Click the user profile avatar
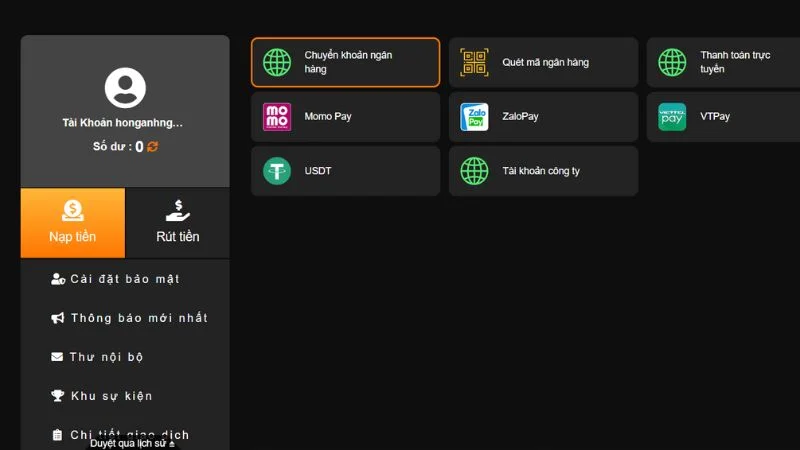Image resolution: width=800 pixels, height=450 pixels. tap(125, 88)
